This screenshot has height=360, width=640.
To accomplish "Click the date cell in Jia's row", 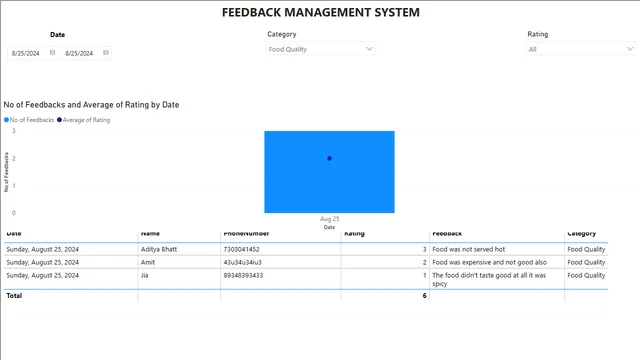I will [42, 276].
